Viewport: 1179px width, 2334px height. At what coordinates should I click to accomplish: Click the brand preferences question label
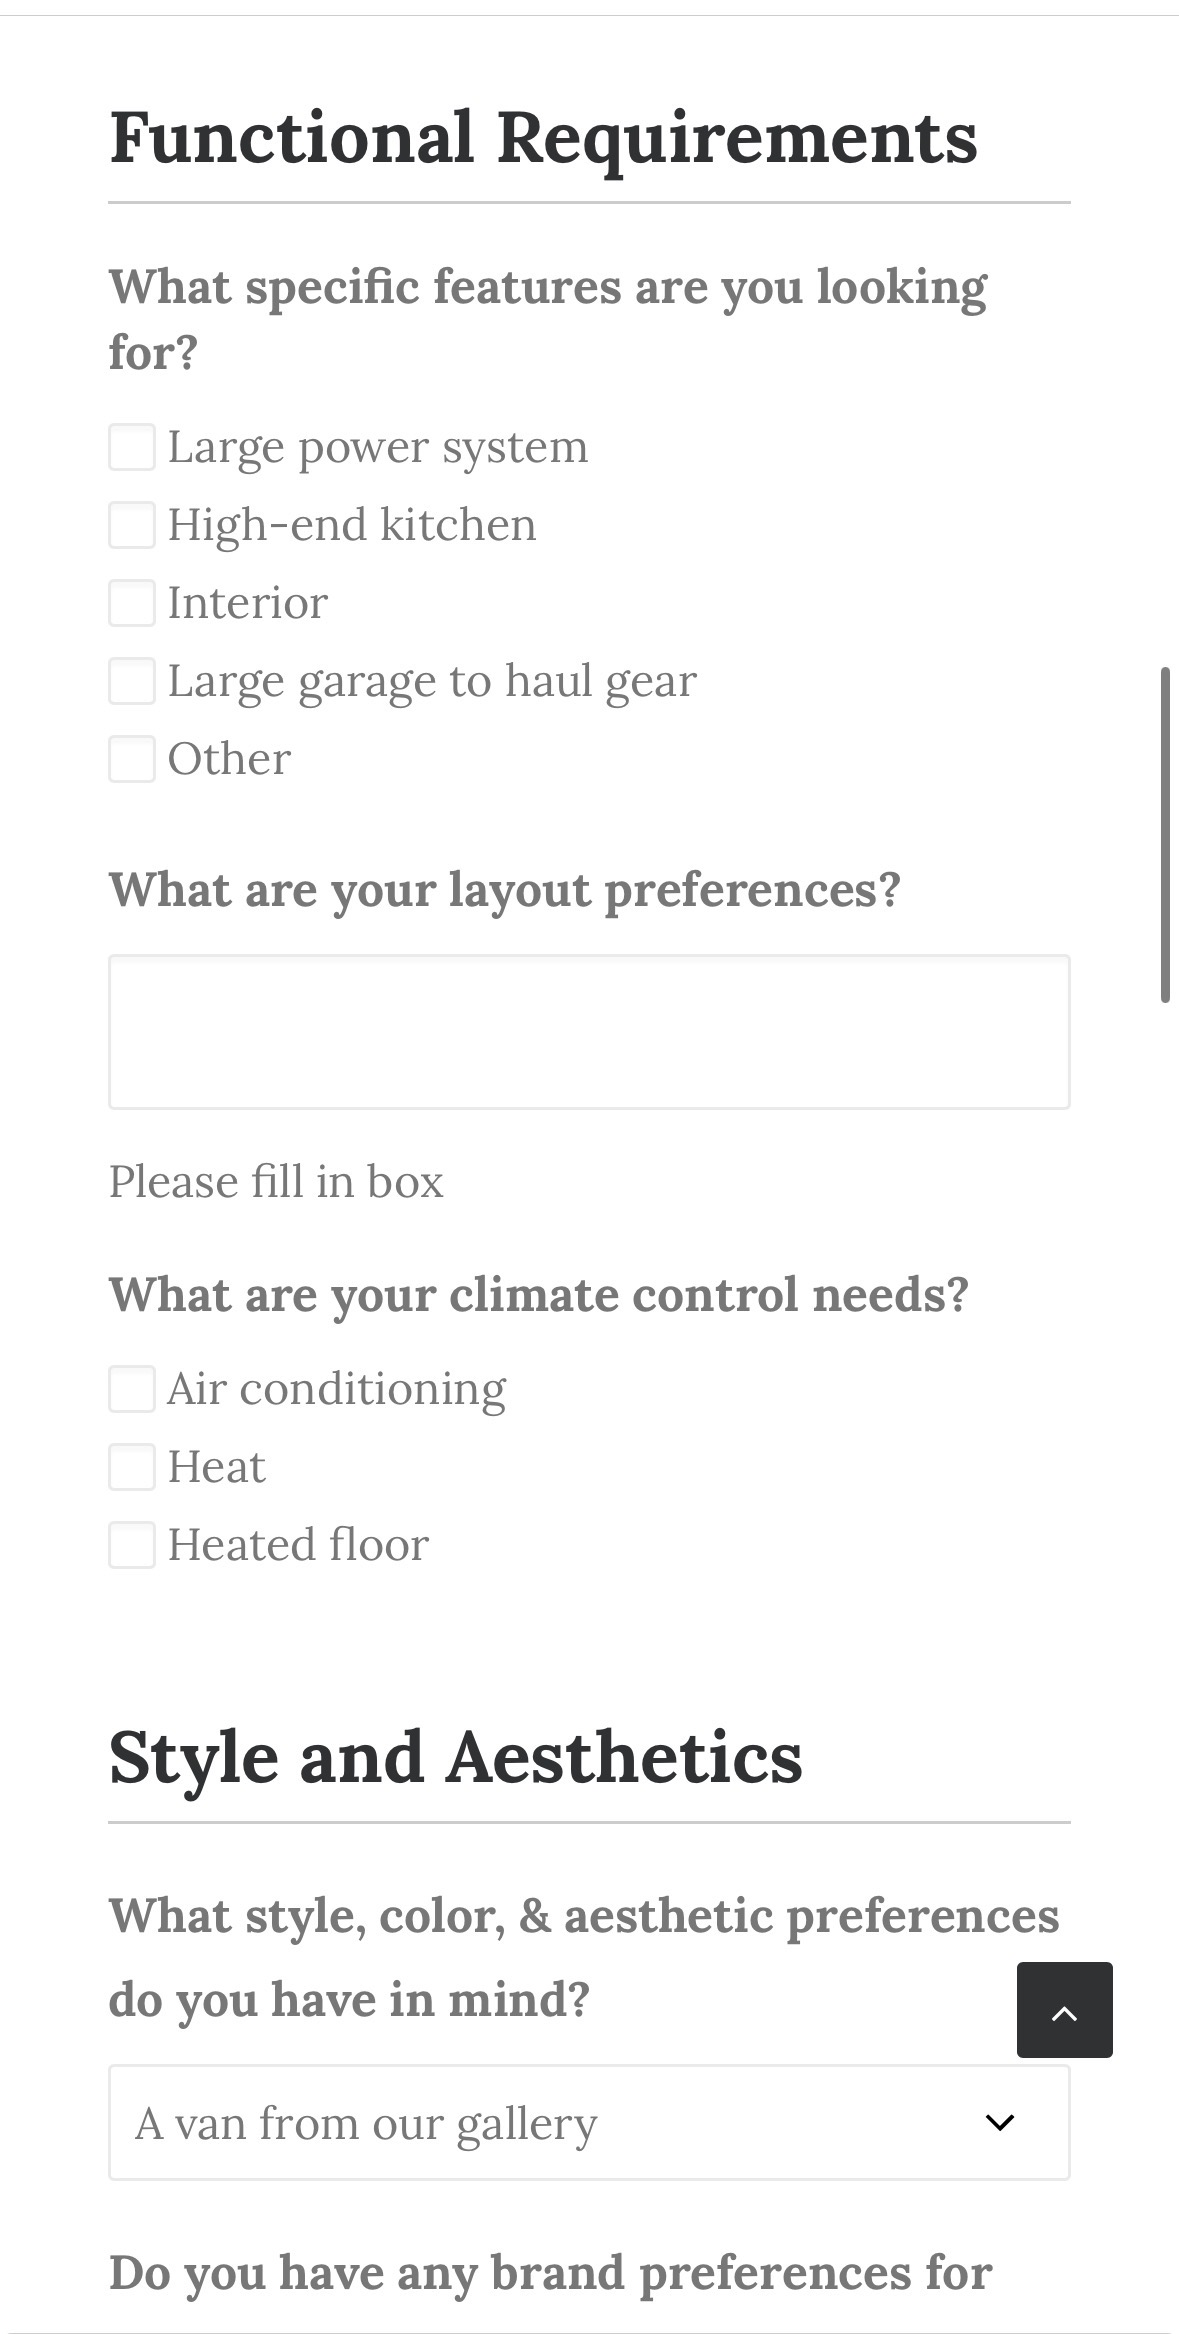[x=550, y=2272]
